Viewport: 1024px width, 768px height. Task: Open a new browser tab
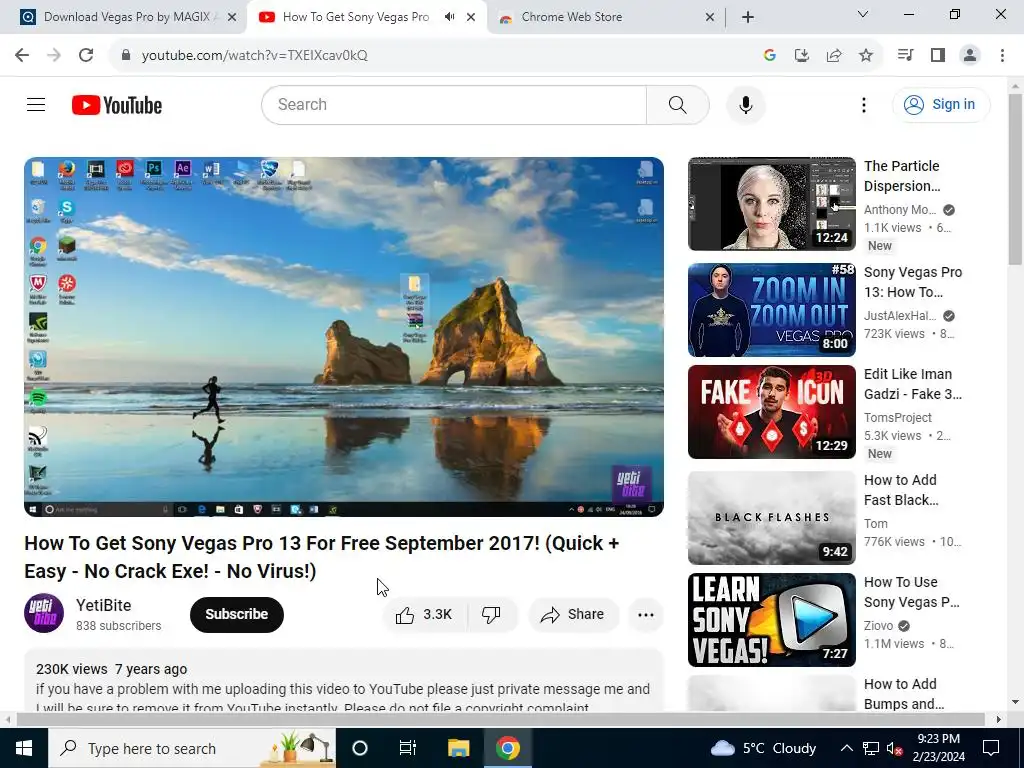tap(748, 18)
